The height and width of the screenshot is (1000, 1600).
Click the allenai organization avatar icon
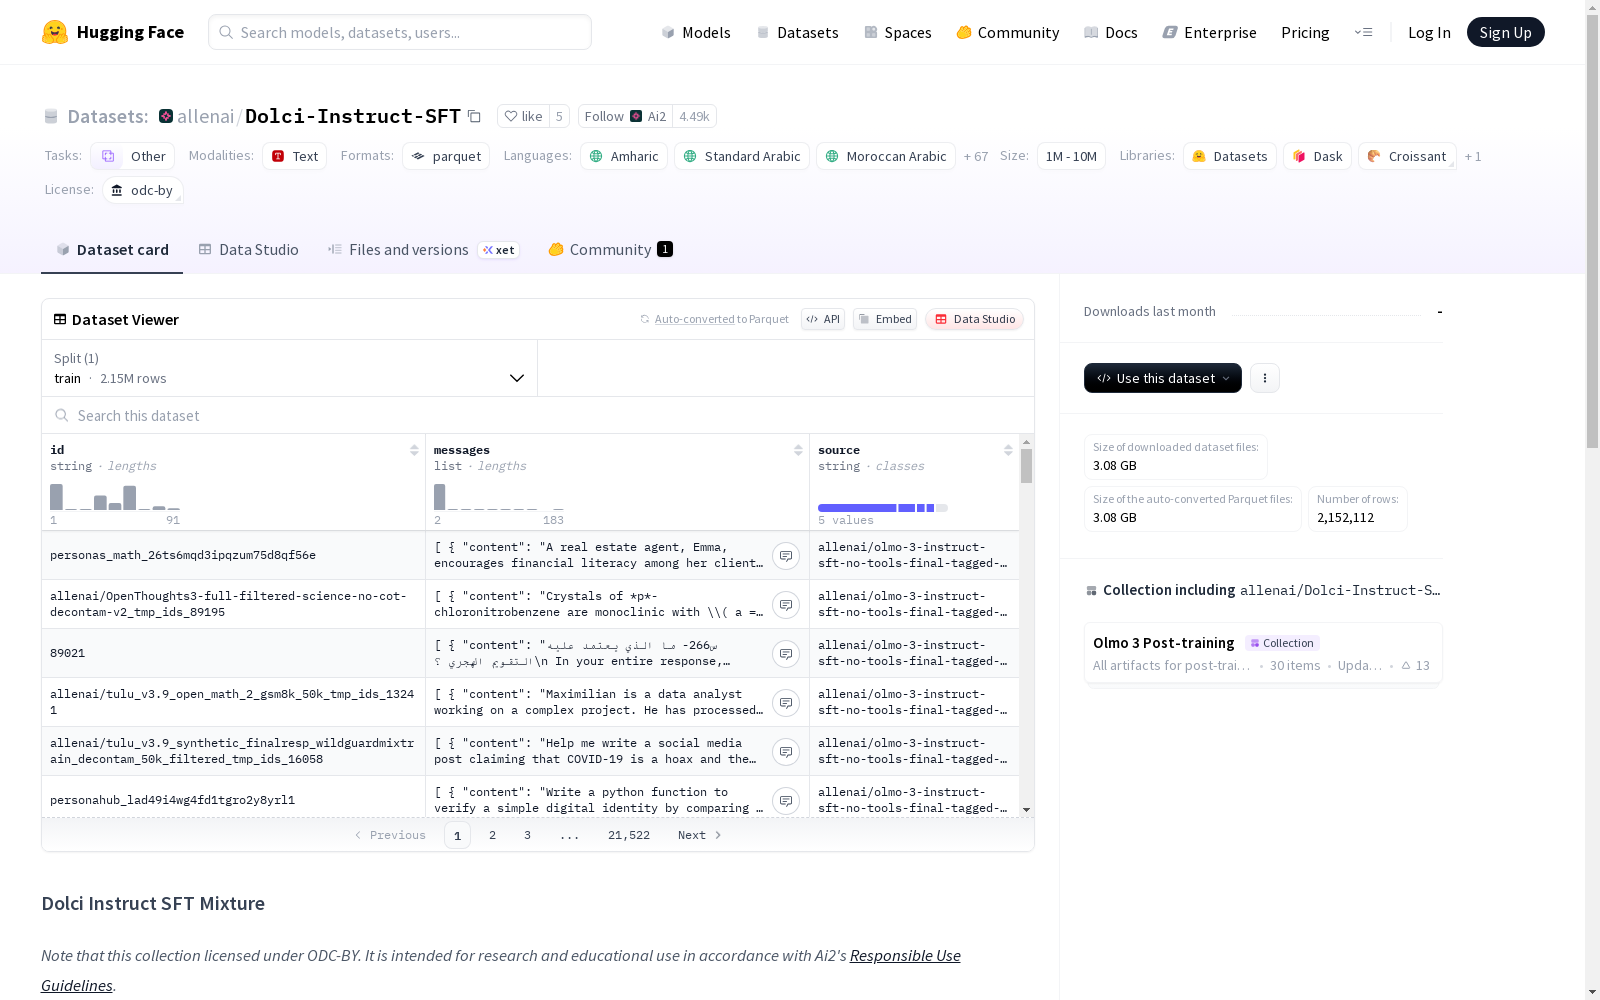coord(166,117)
